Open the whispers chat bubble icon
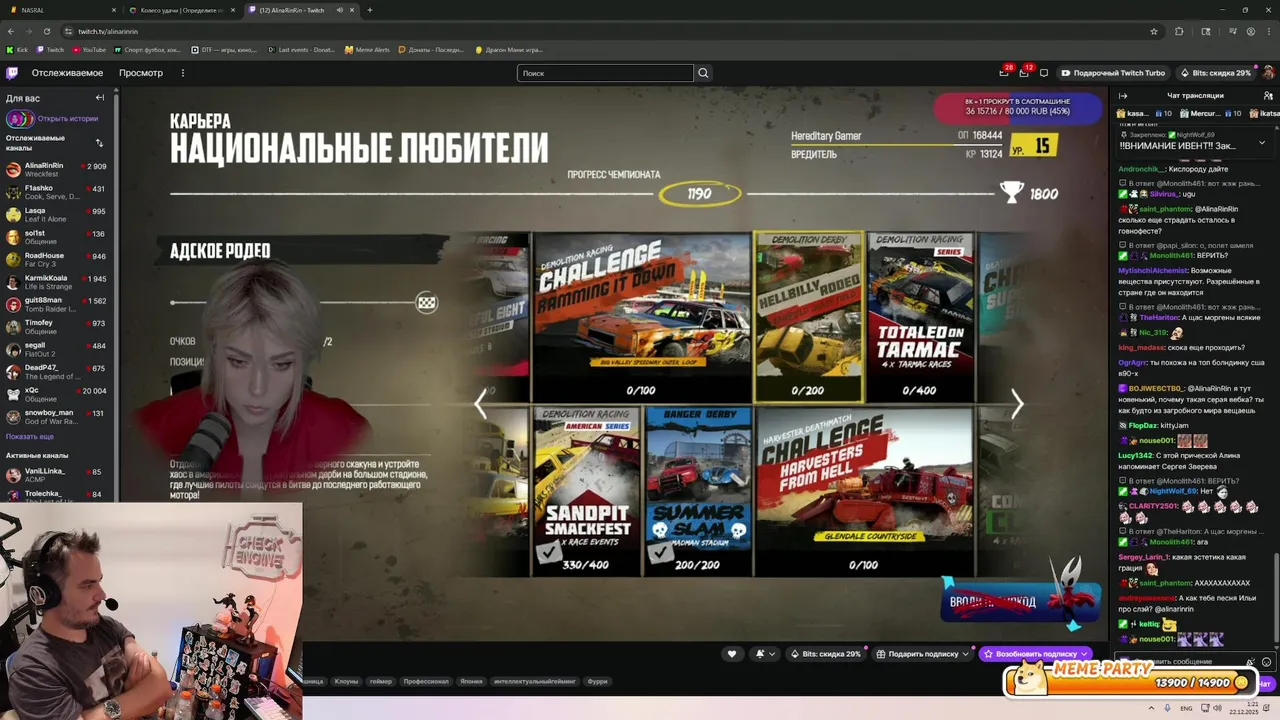Screen dimensions: 1280x720 pos(1044,73)
